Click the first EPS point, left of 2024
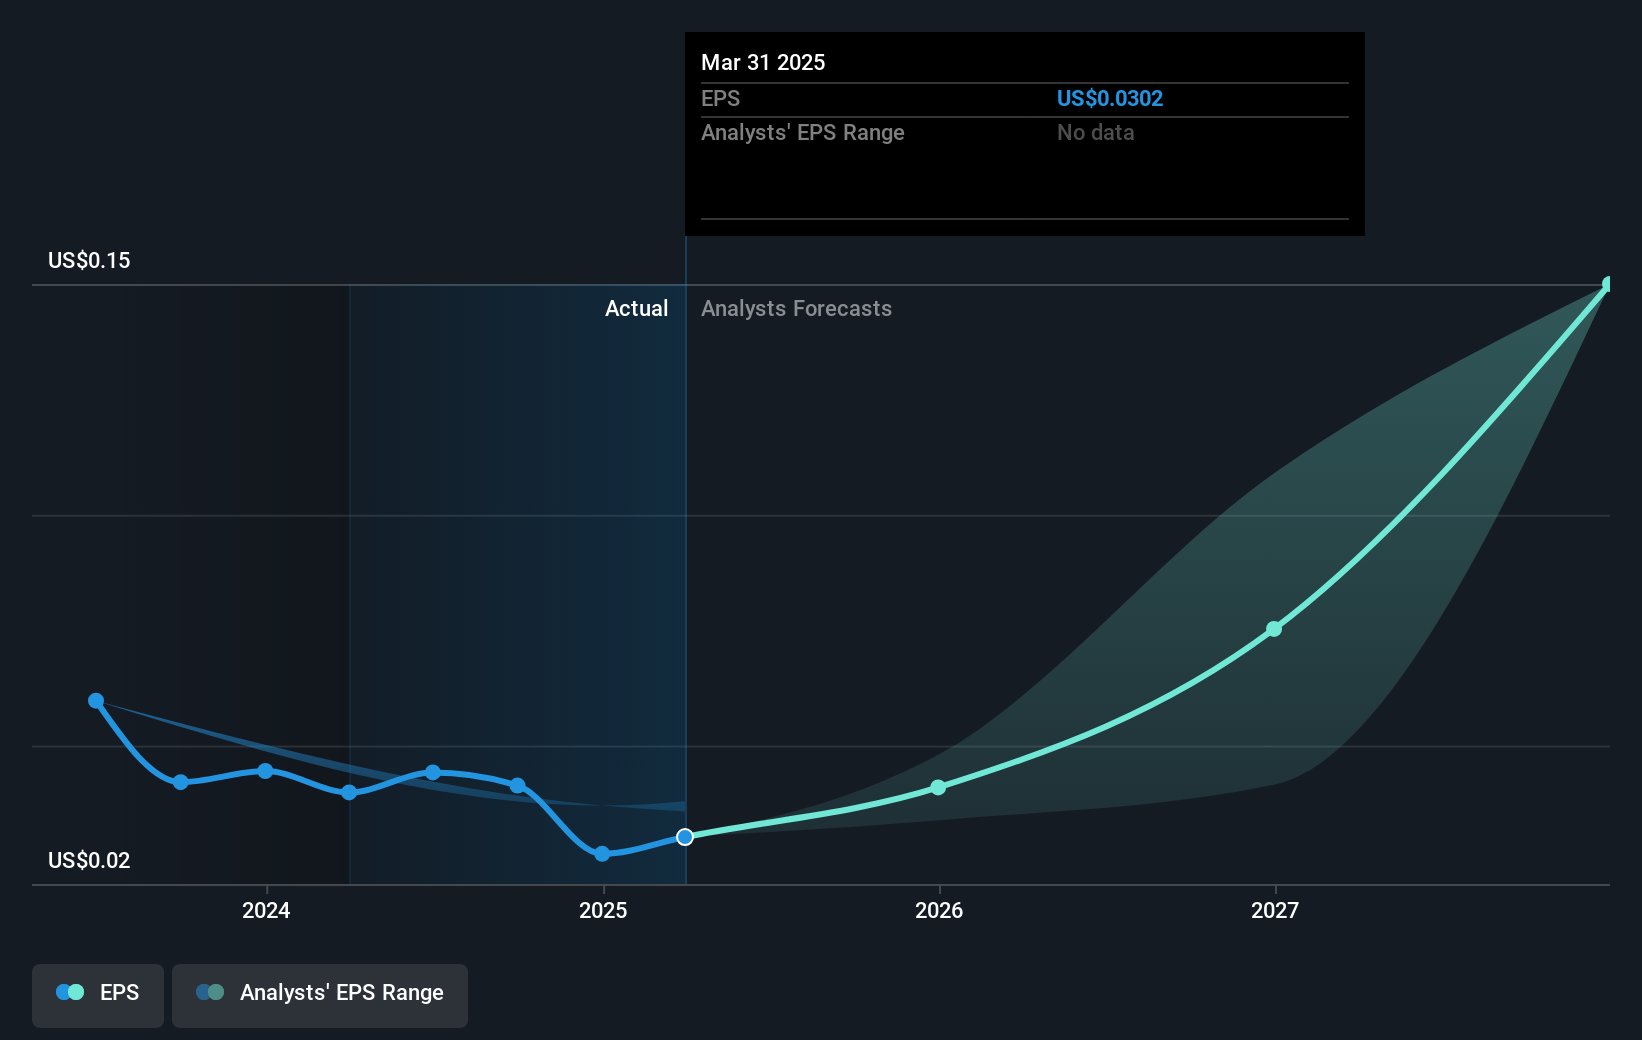1642x1040 pixels. pos(96,701)
